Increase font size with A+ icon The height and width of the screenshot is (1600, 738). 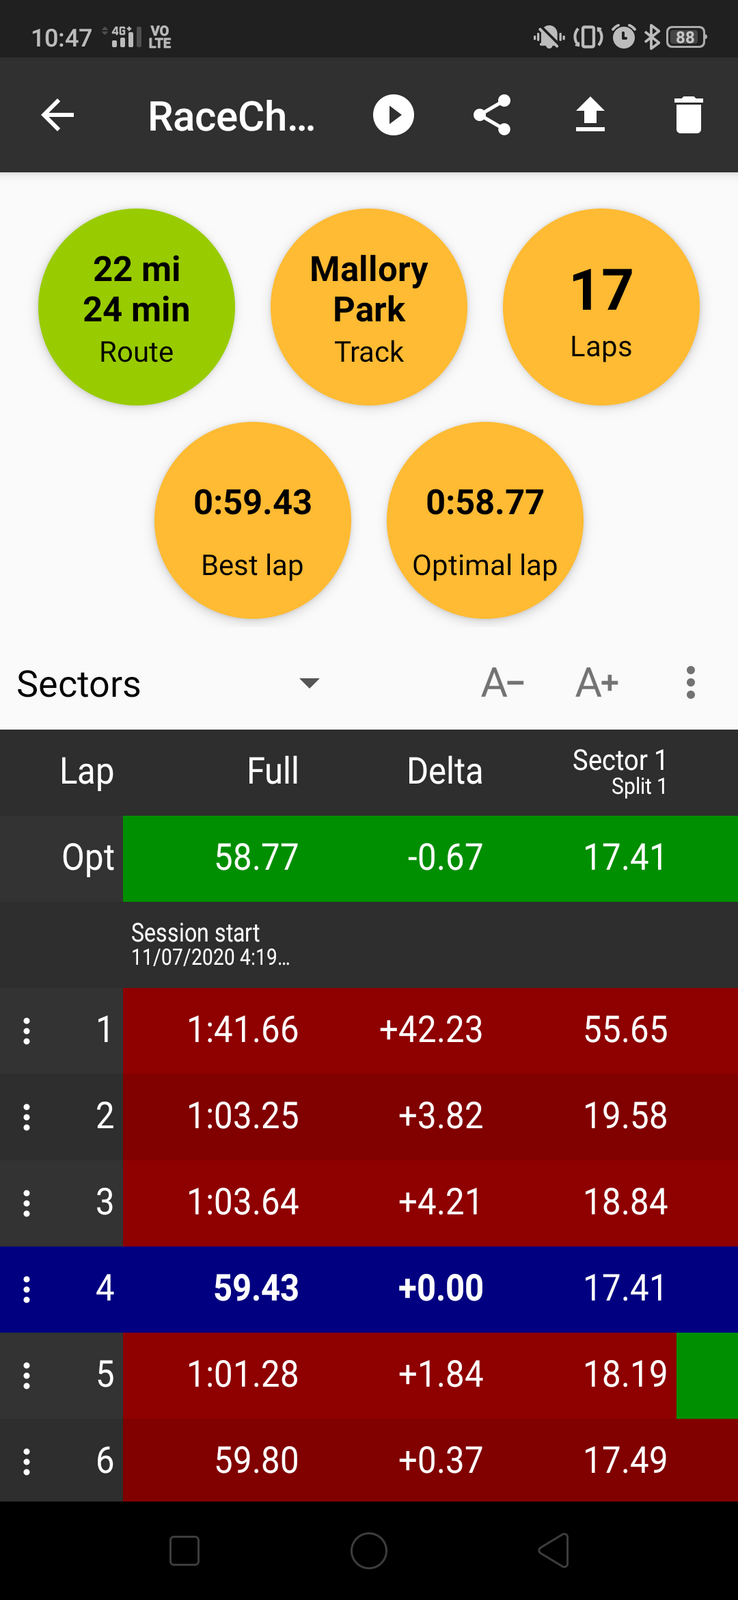597,684
